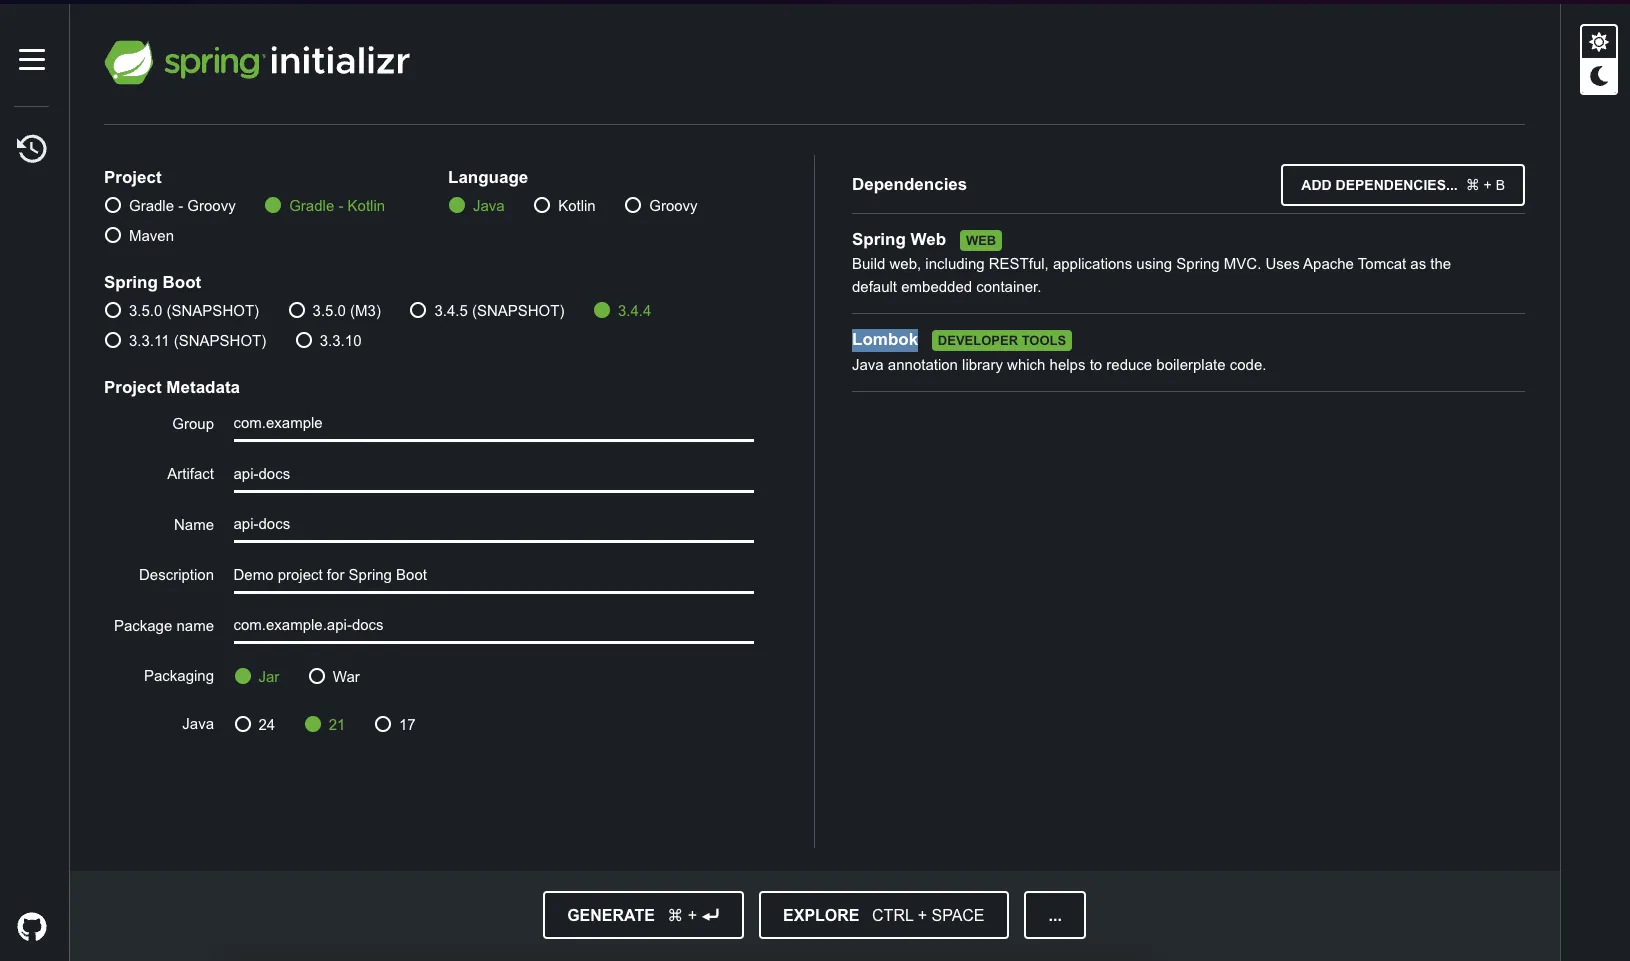
Task: Click the Group input field
Action: pos(493,424)
